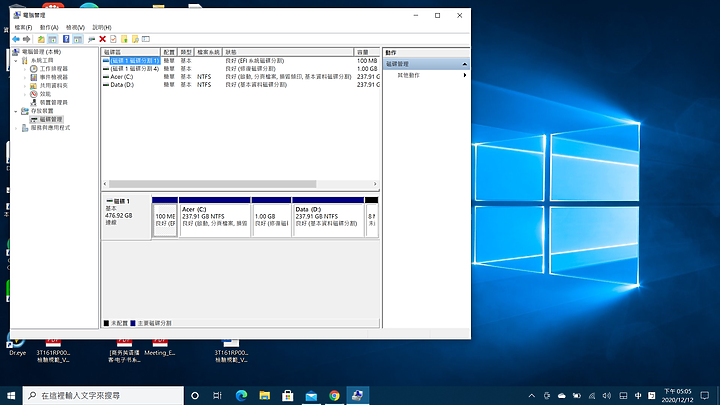Screen dimensions: 720x405
Task: Open Cortana circle icon on taskbar
Action: 195,395
